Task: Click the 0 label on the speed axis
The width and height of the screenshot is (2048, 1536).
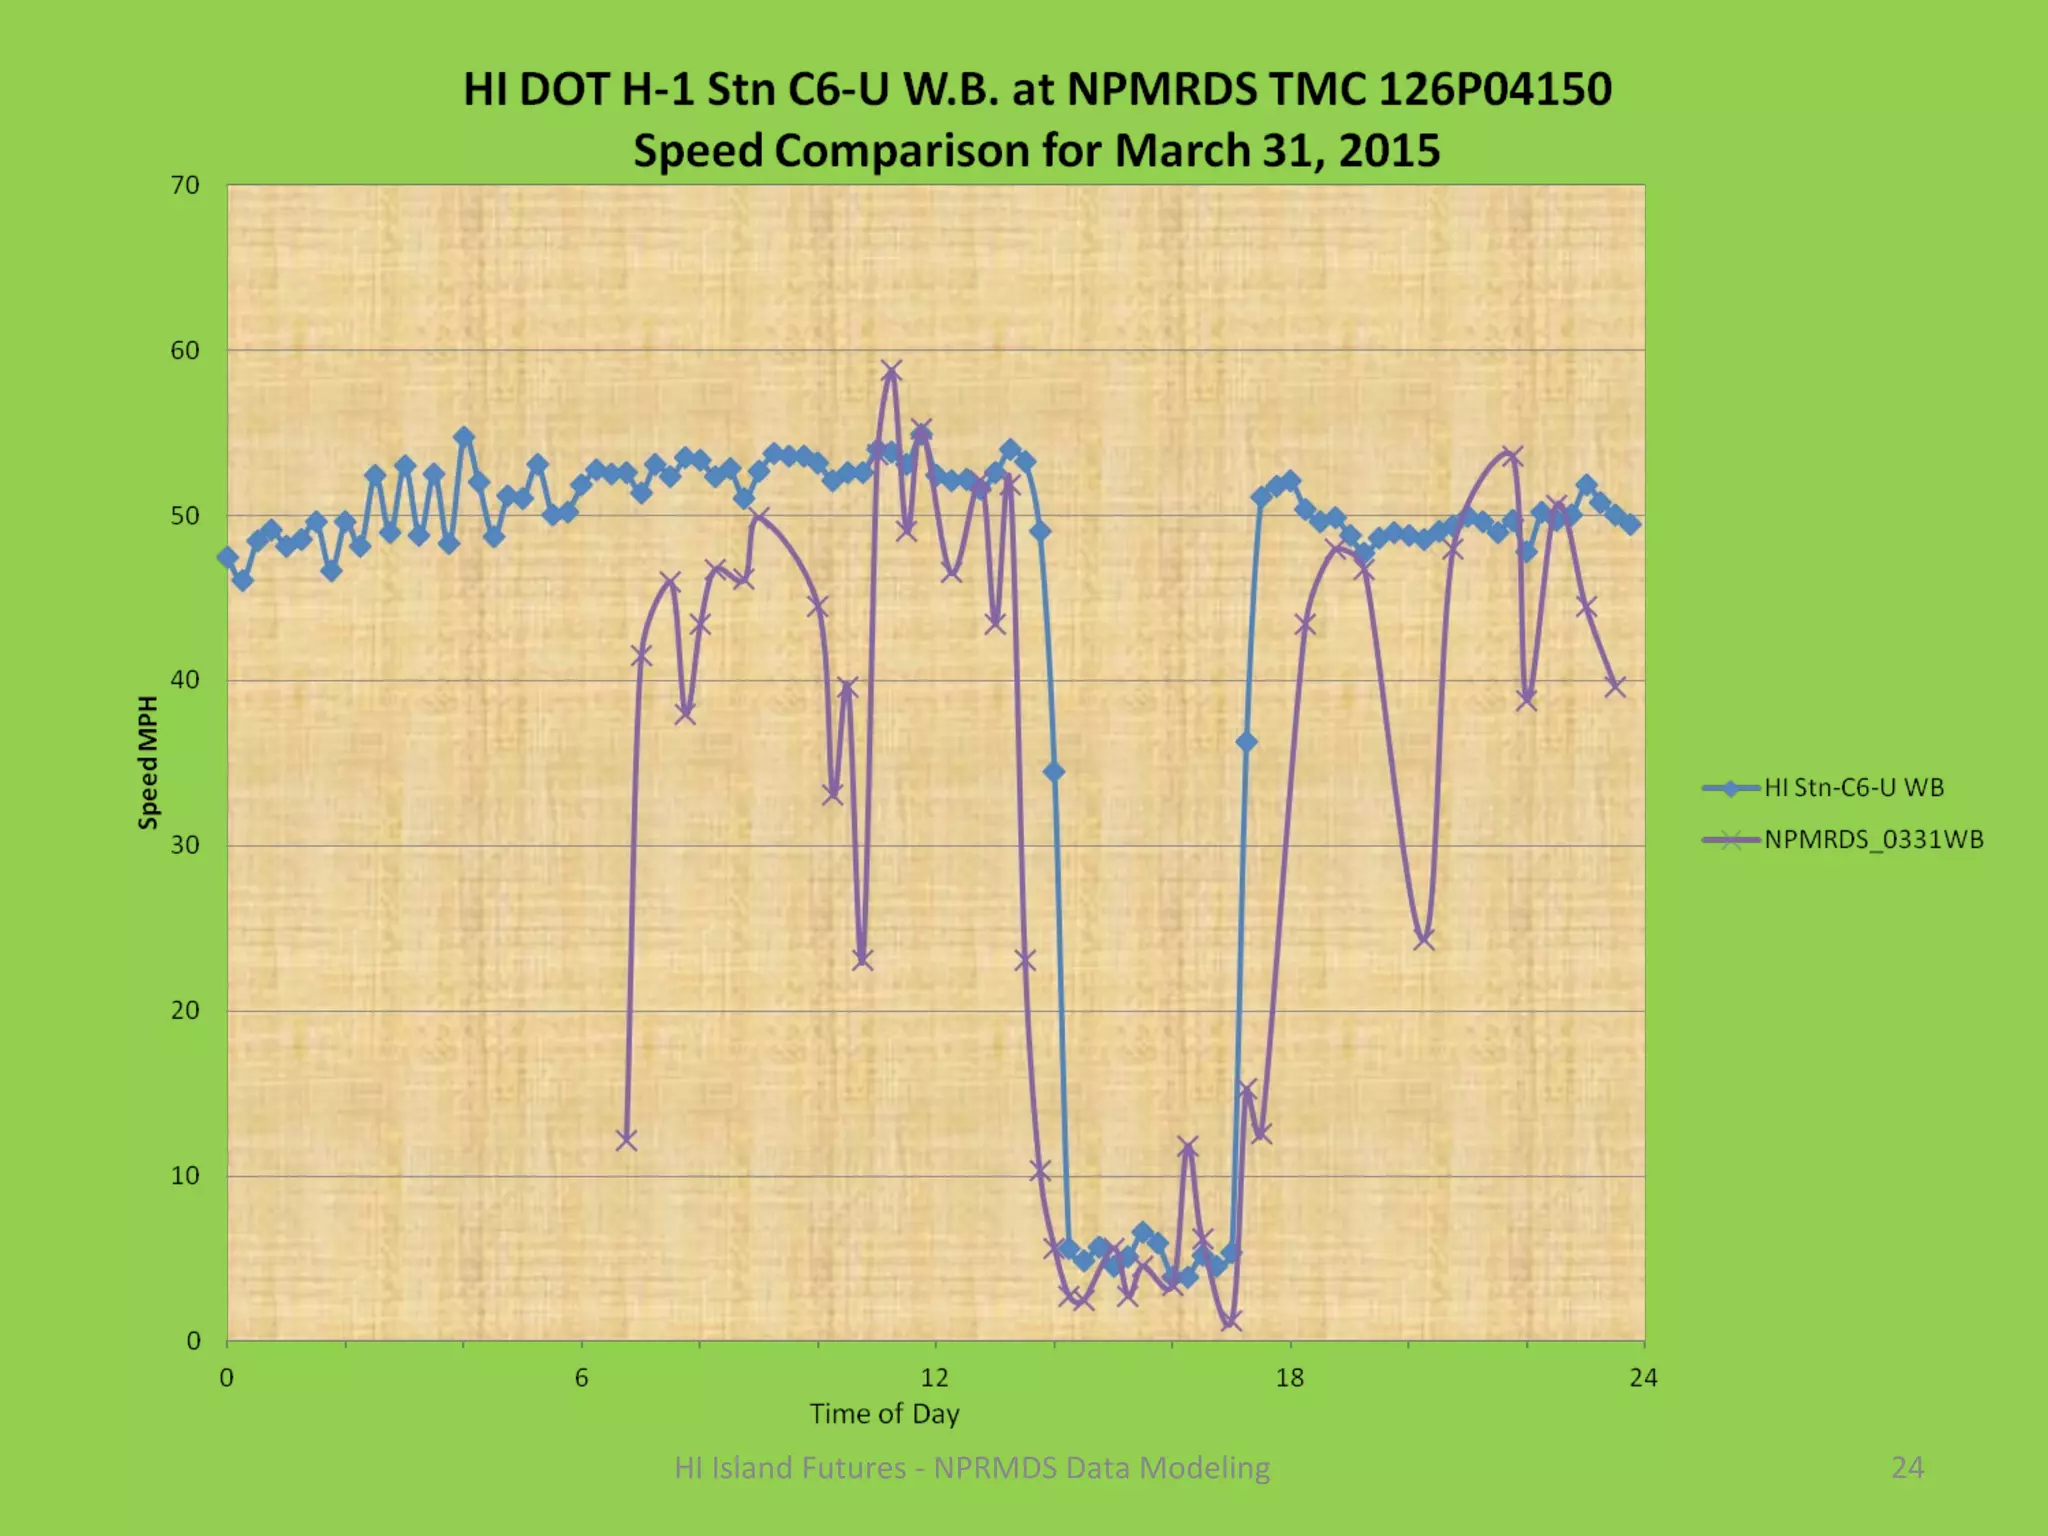Action: click(193, 1342)
